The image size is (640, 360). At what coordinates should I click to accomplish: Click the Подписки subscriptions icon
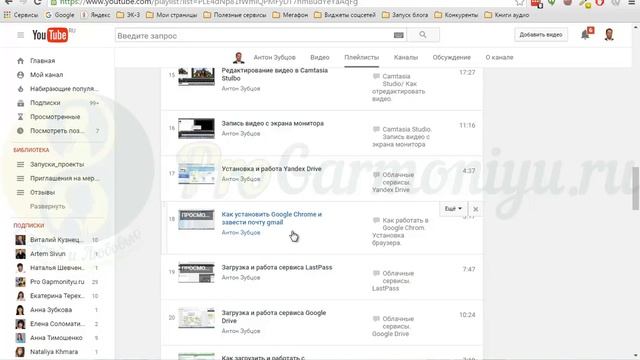click(20, 103)
